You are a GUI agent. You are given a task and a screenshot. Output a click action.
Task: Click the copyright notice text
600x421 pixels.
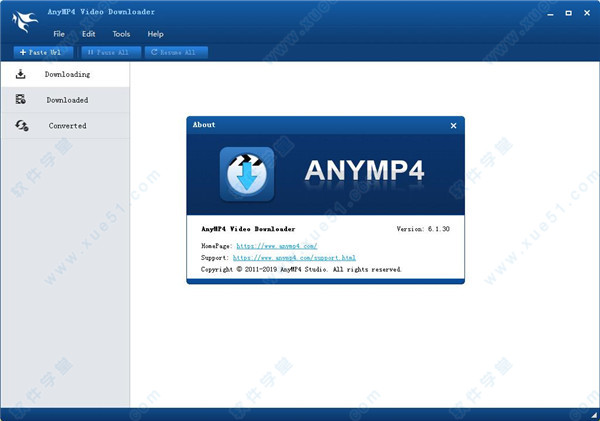(x=301, y=269)
